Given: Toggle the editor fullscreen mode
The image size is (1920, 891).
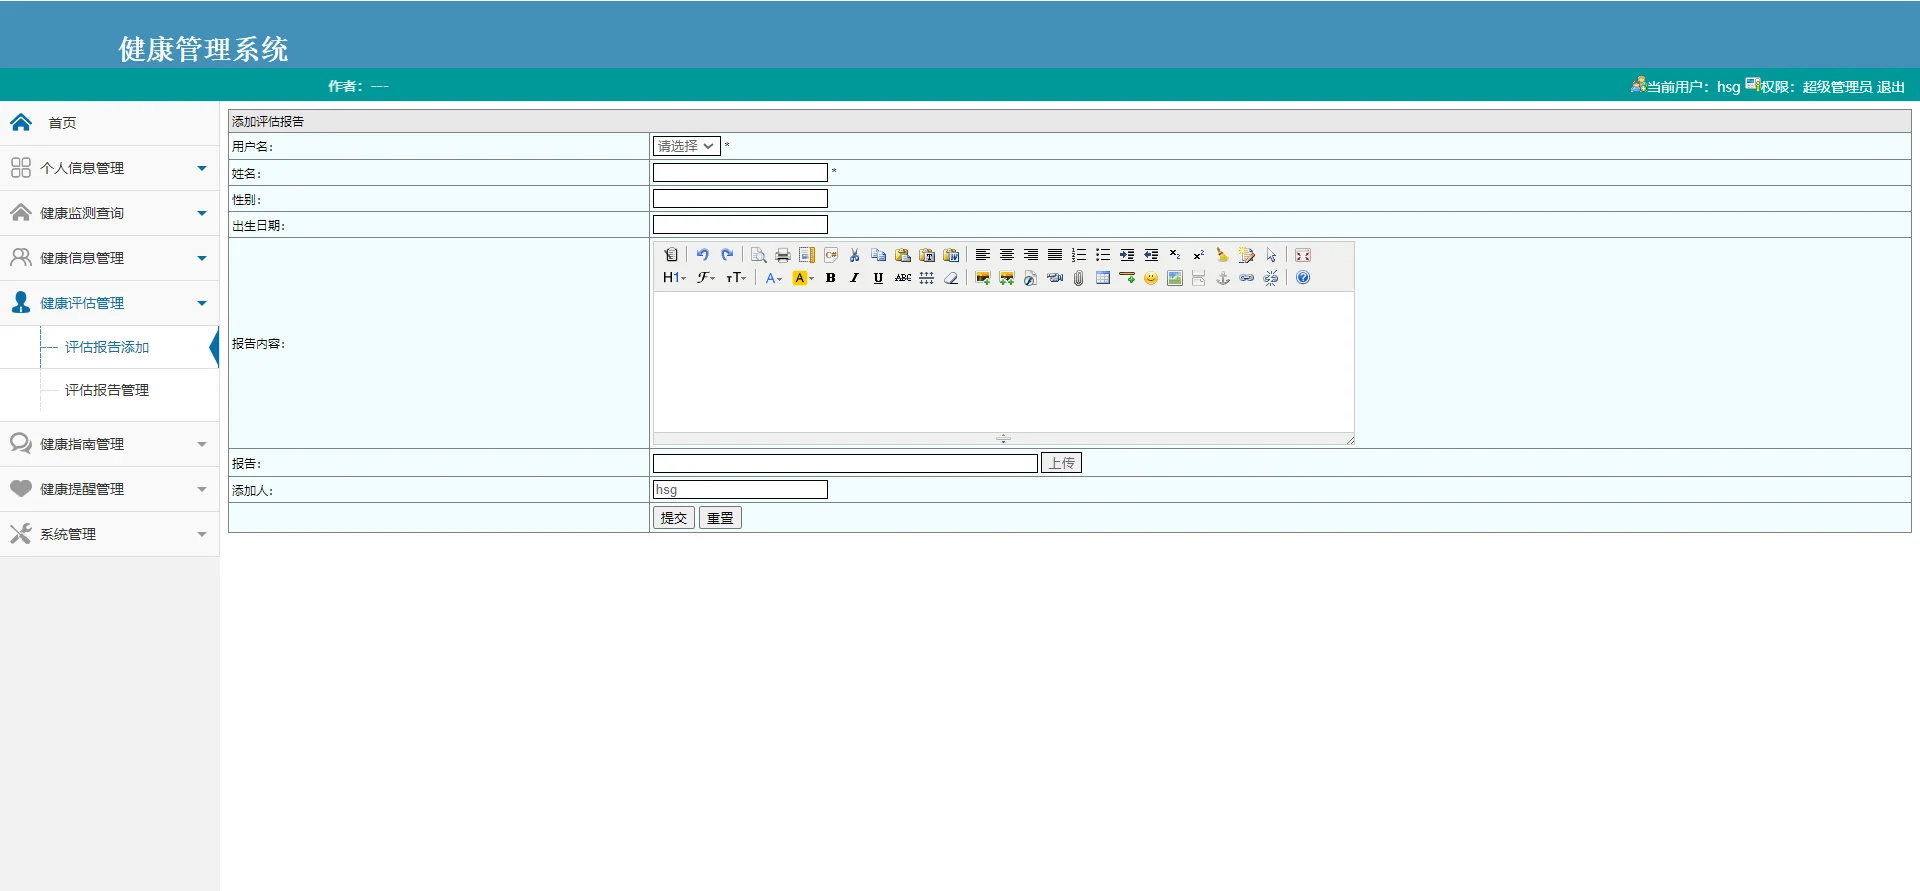Looking at the screenshot, I should pyautogui.click(x=1303, y=255).
